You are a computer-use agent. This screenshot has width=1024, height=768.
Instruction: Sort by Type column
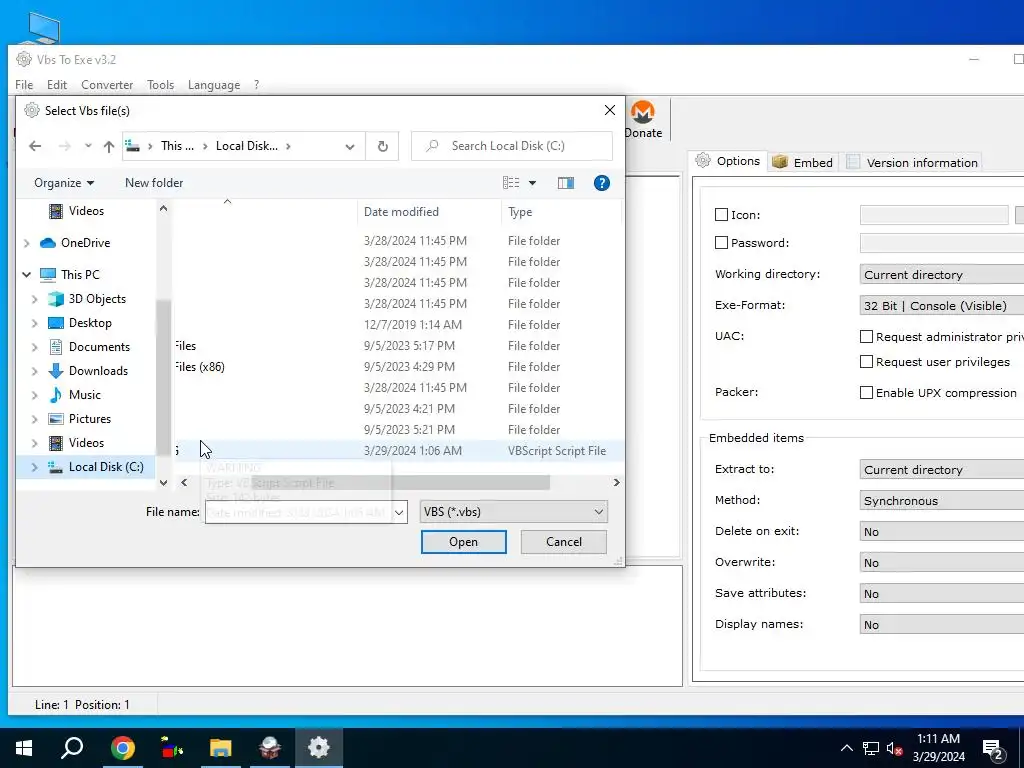[520, 212]
